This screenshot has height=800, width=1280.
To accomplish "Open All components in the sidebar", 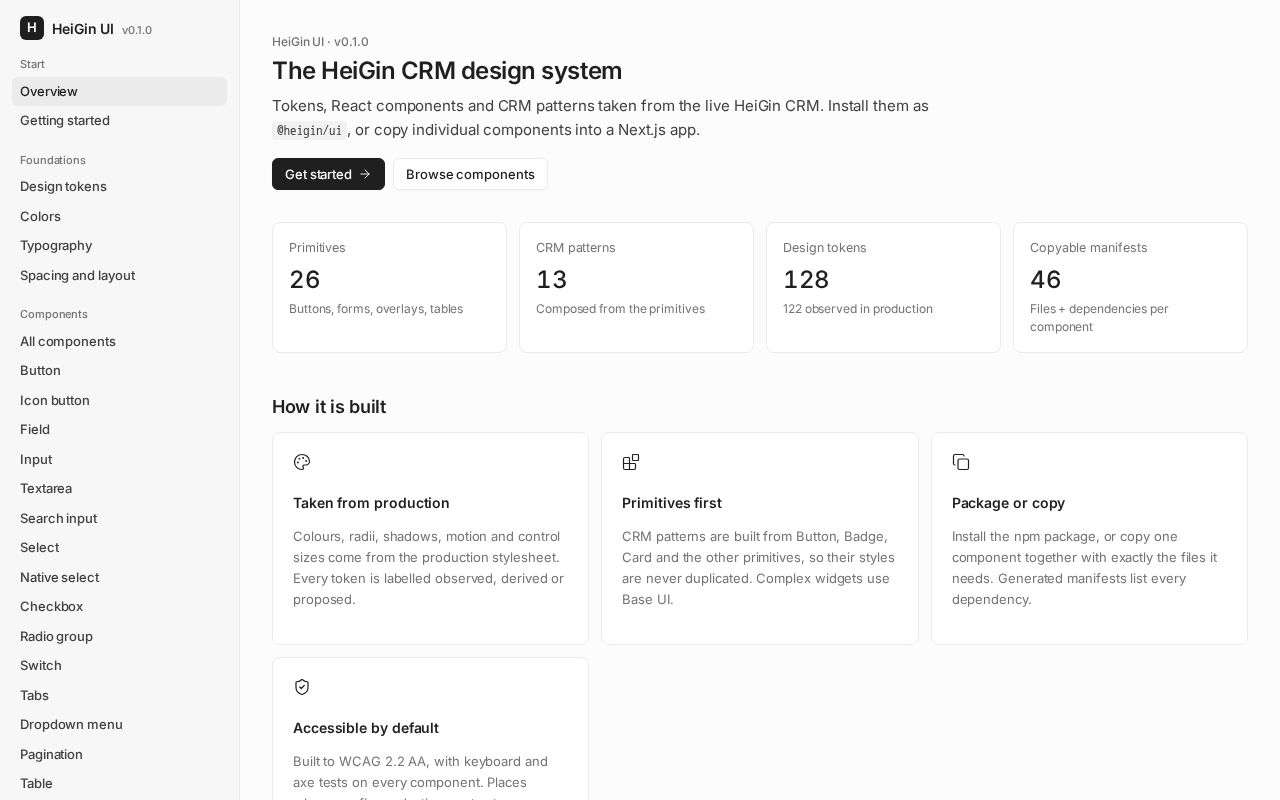I will 119,341.
